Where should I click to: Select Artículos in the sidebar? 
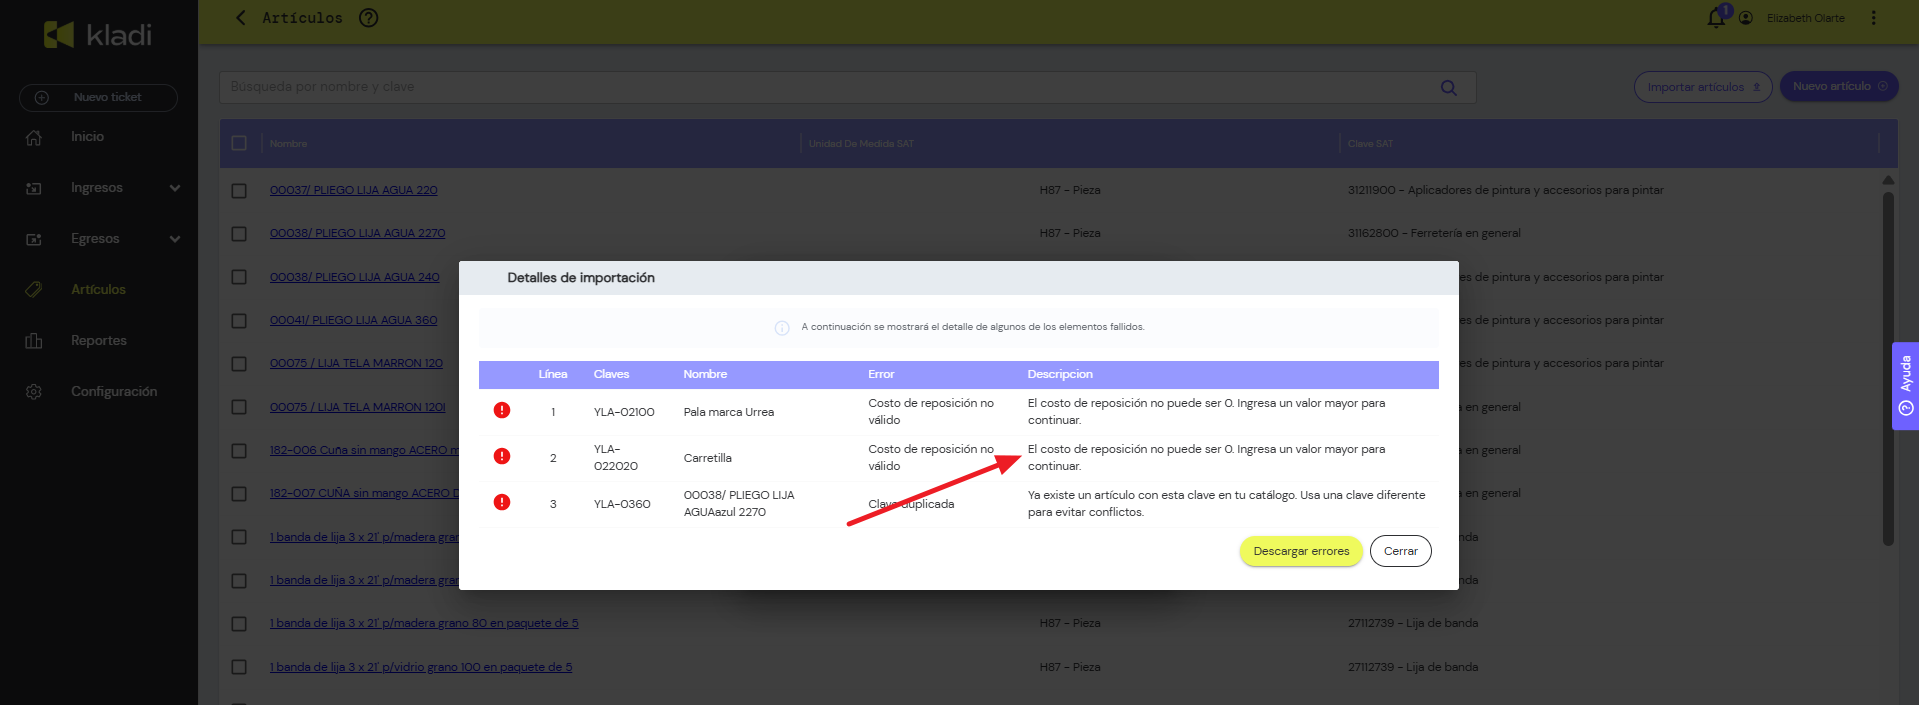click(98, 290)
